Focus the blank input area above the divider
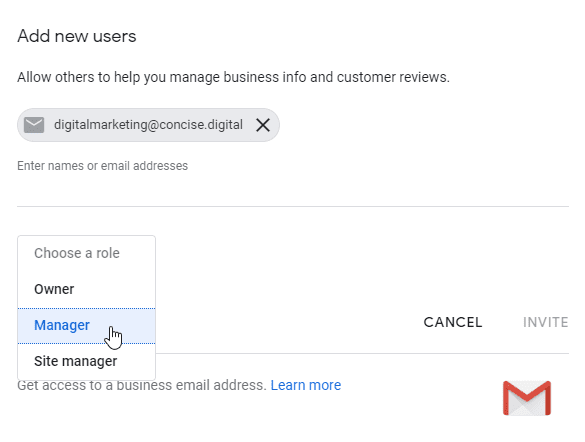The height and width of the screenshot is (442, 585). [293, 190]
